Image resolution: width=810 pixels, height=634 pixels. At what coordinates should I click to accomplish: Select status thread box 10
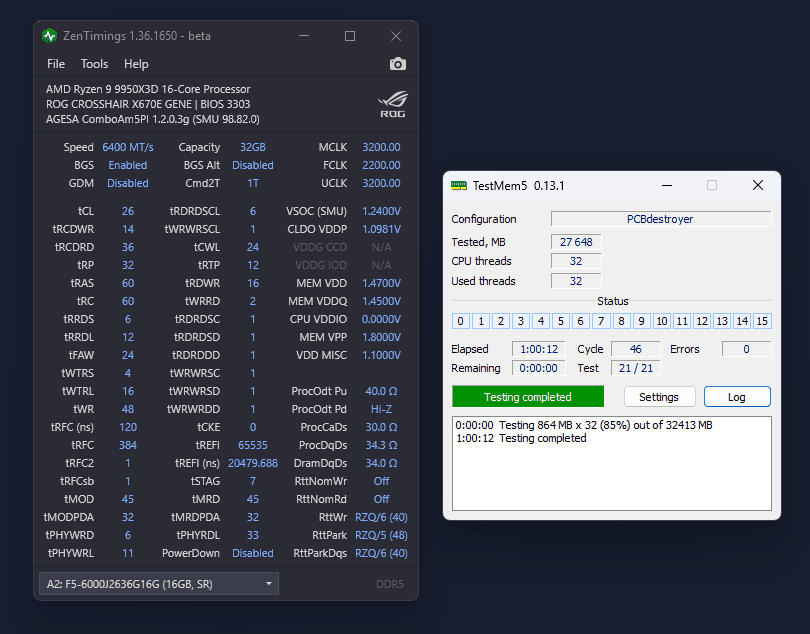[x=662, y=321]
